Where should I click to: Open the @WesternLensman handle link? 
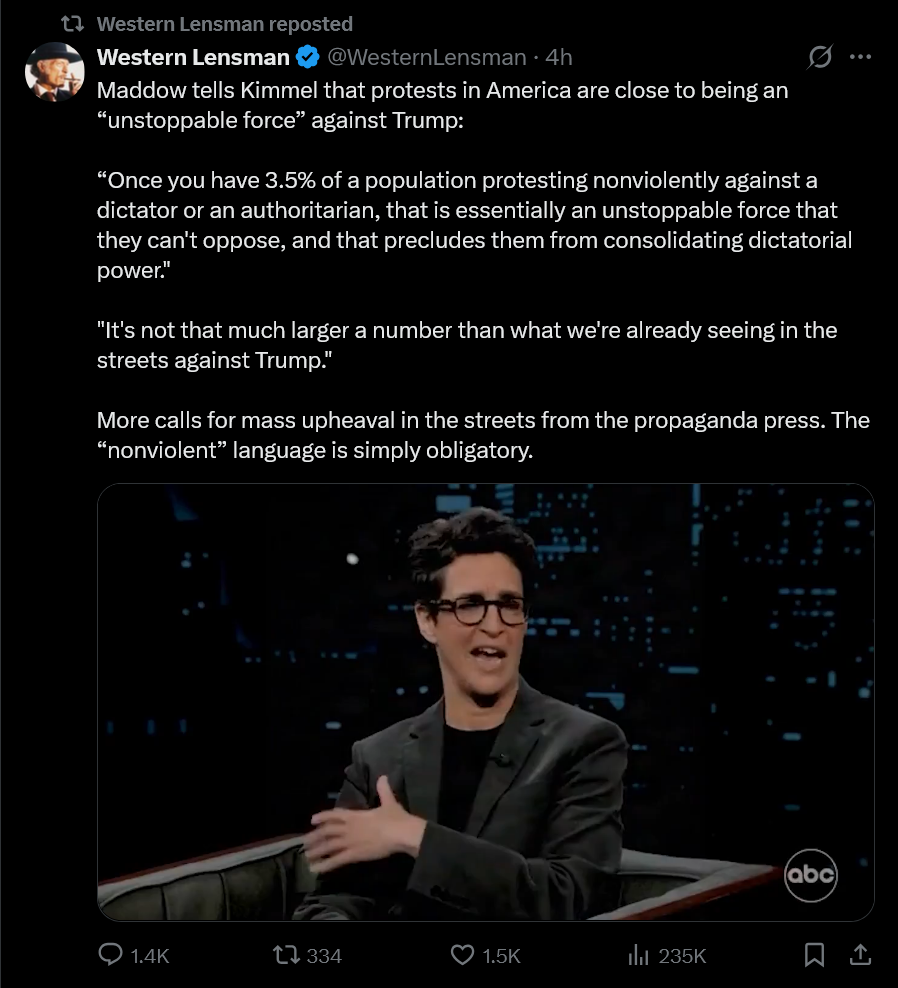[x=427, y=57]
